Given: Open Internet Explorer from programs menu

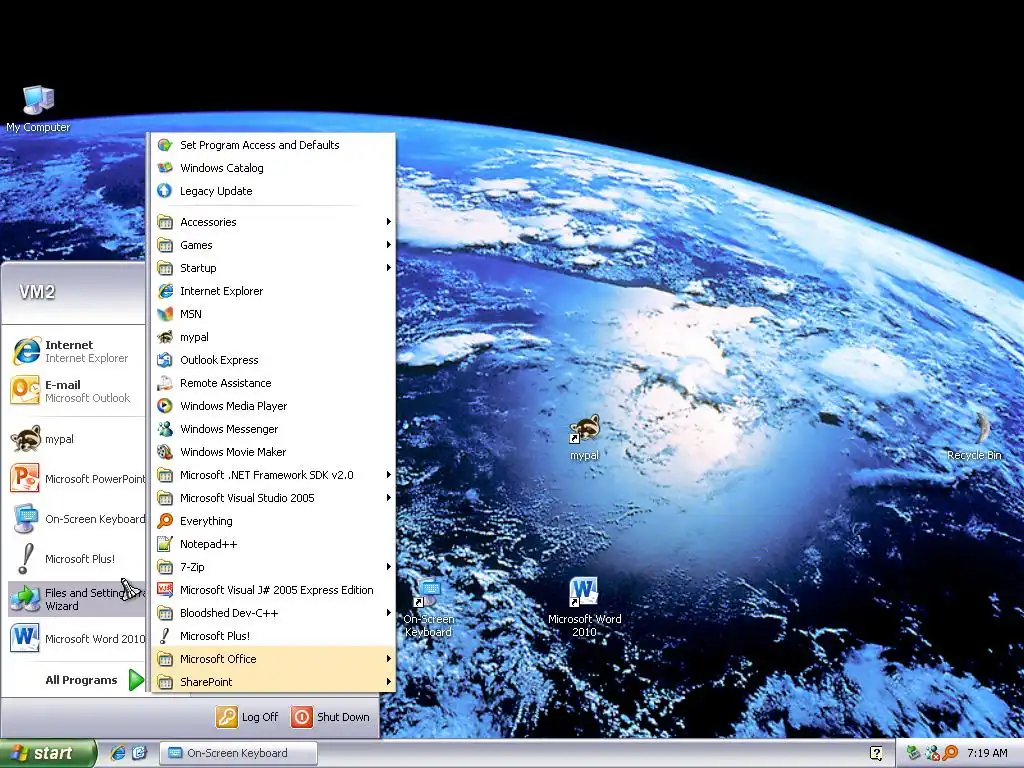Looking at the screenshot, I should (273, 291).
